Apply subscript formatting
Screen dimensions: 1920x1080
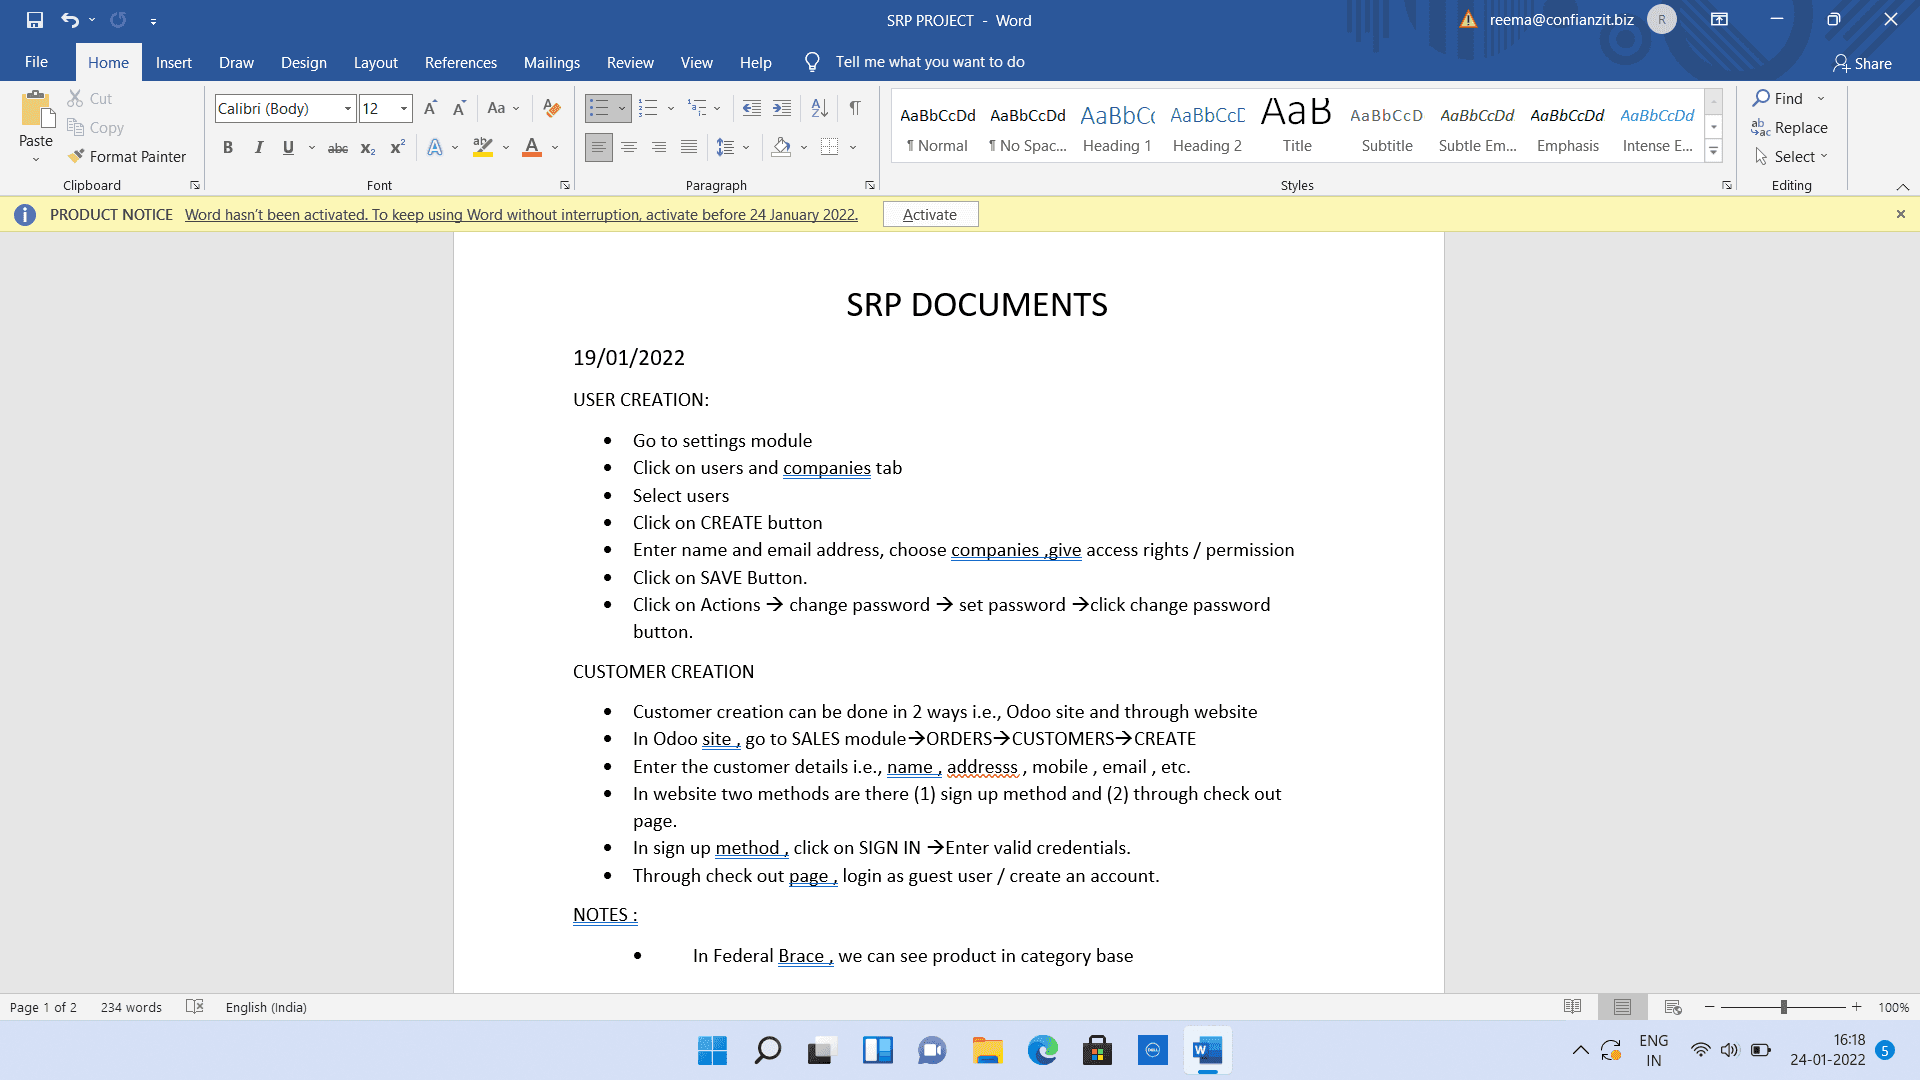(x=368, y=148)
